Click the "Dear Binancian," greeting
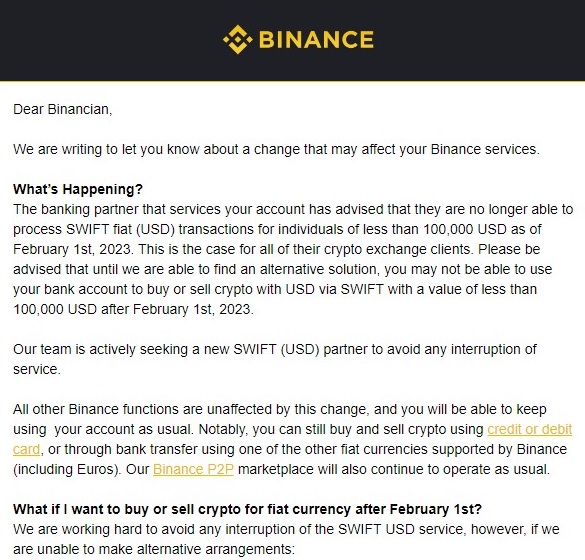 (x=63, y=109)
